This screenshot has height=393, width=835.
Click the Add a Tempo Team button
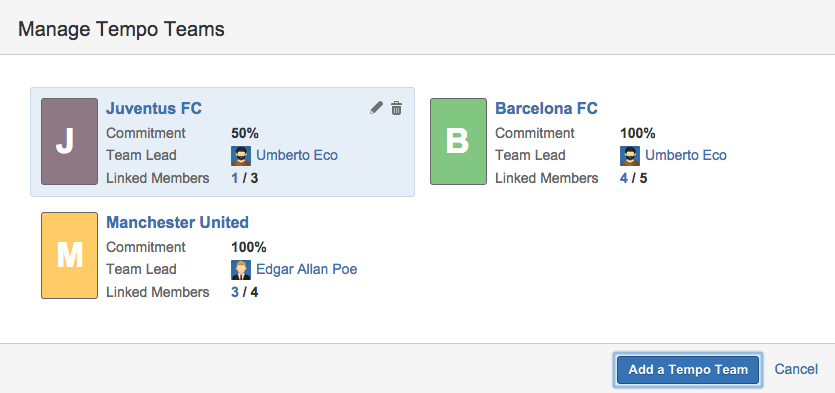pyautogui.click(x=688, y=370)
